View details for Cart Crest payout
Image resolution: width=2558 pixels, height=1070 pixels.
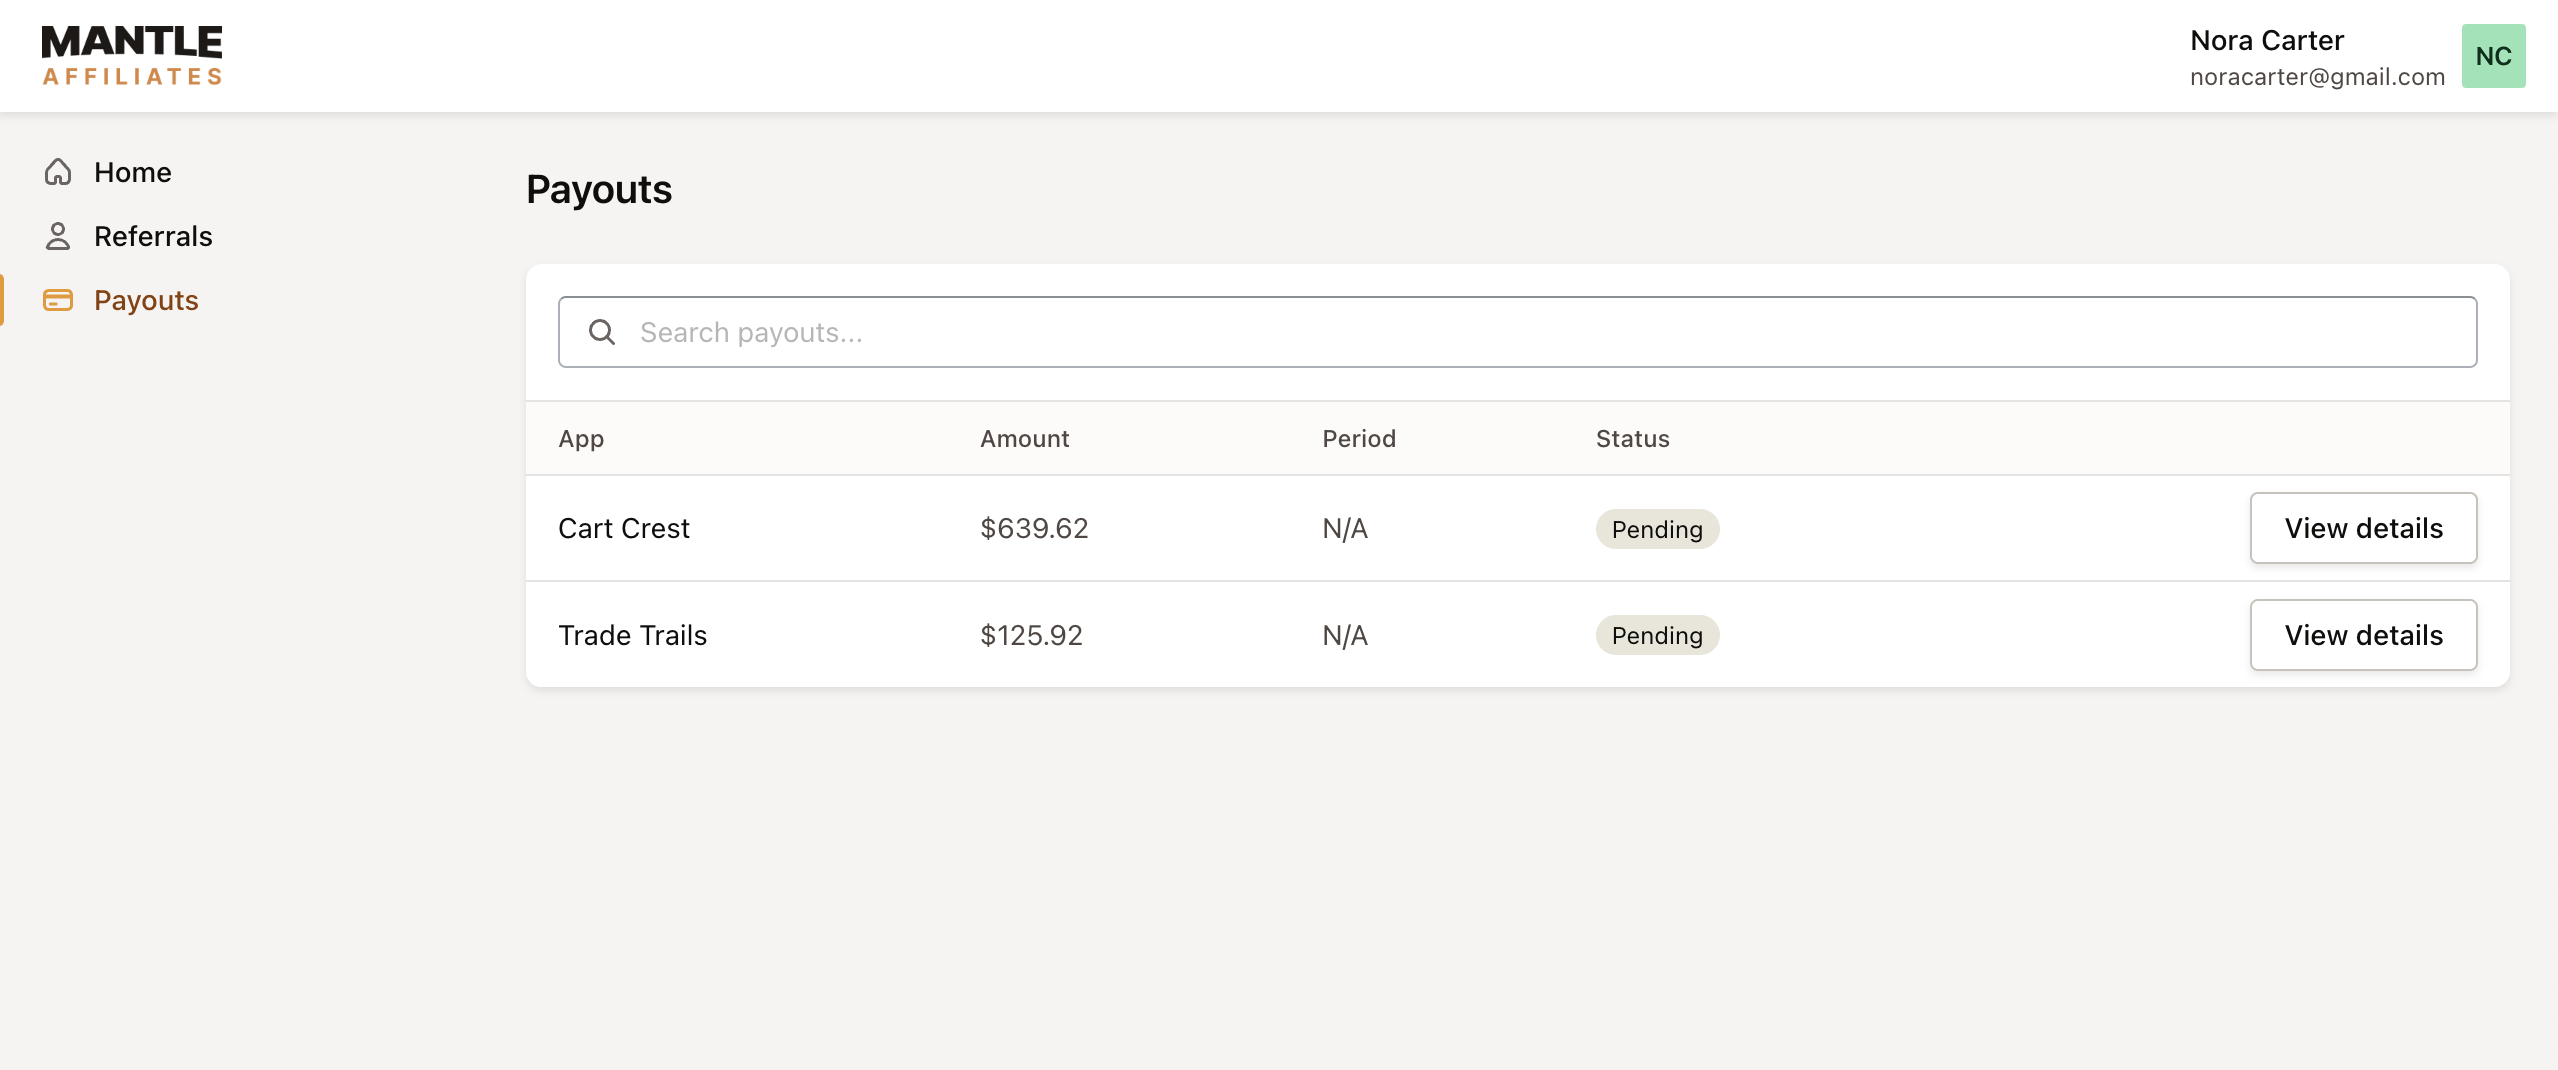coord(2363,528)
